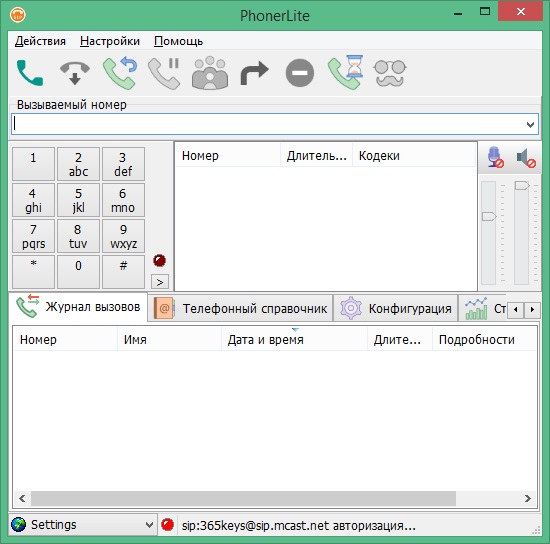Open the Действия menu
Viewport: 550px width, 544px height.
[x=40, y=41]
